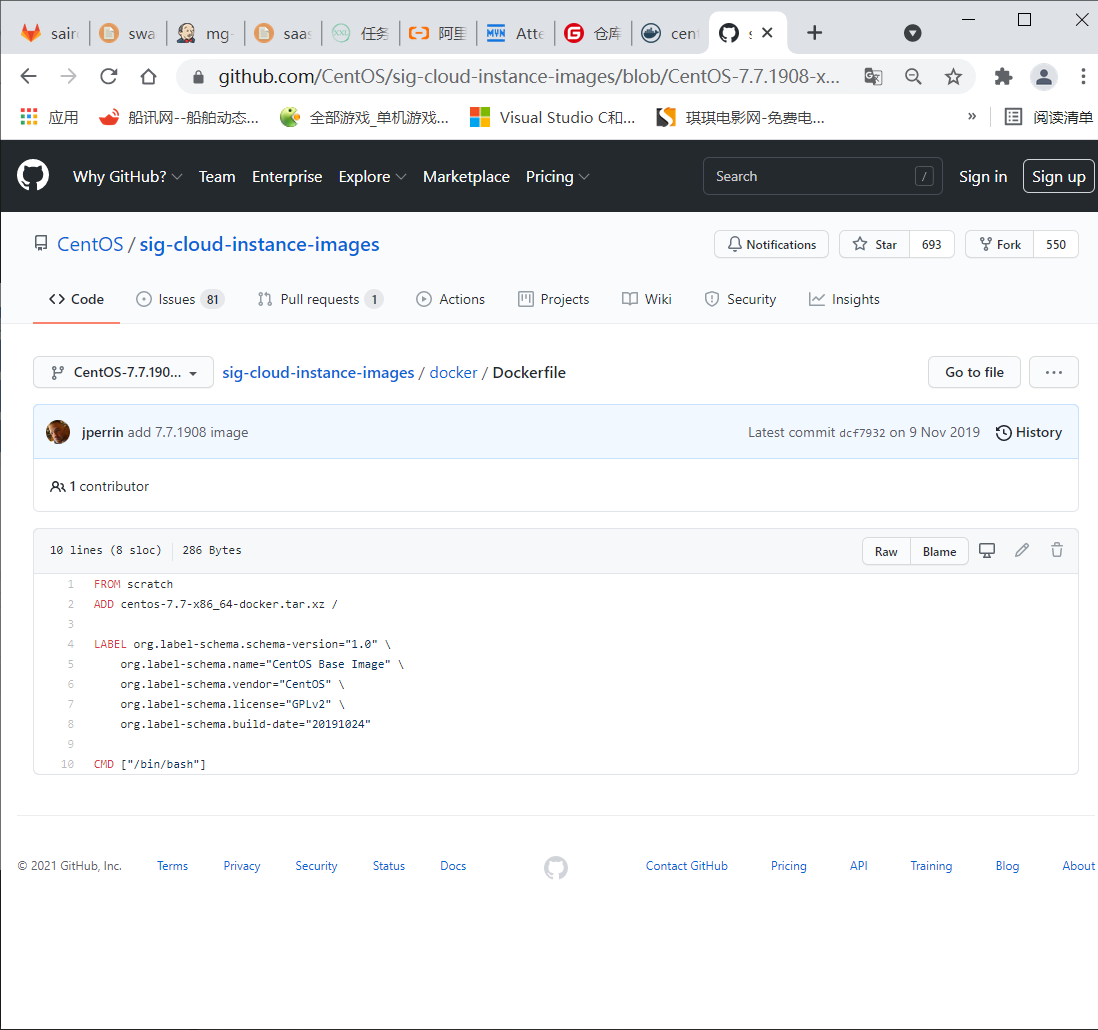Switch to the Issues tab
1098x1030 pixels.
click(x=179, y=299)
